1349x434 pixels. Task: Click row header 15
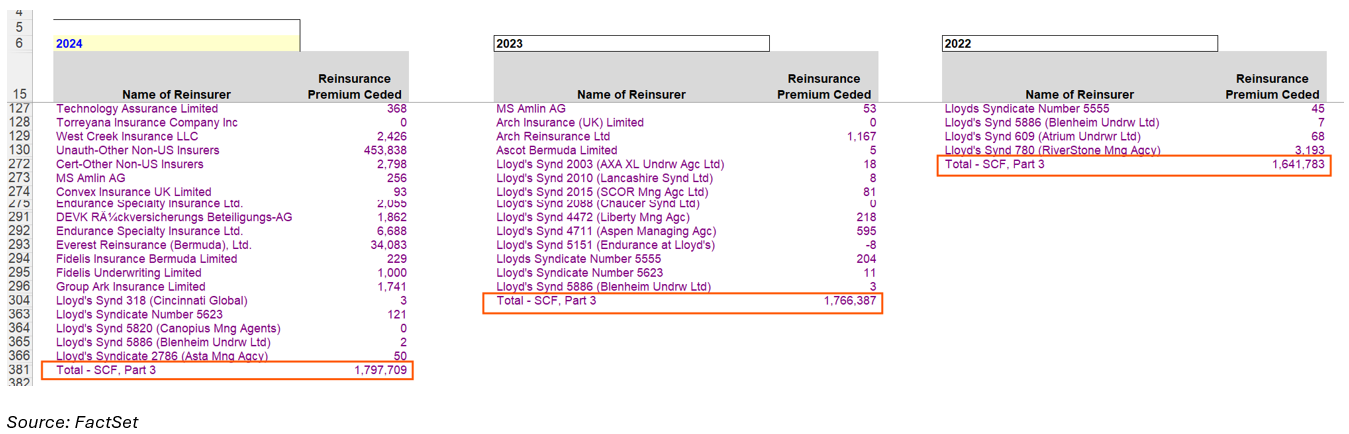(x=20, y=94)
